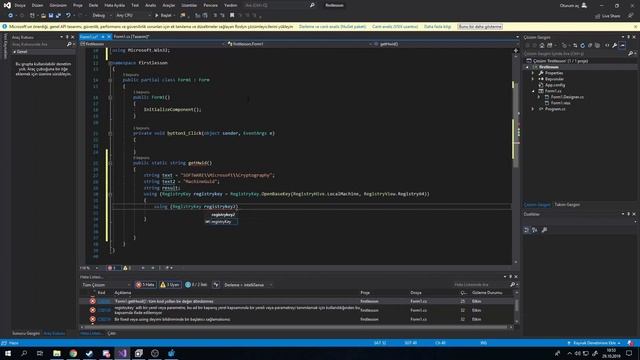Click the Refresh icon in the Solution Explorer toolbar
This screenshot has width=640, height=360.
582,45
